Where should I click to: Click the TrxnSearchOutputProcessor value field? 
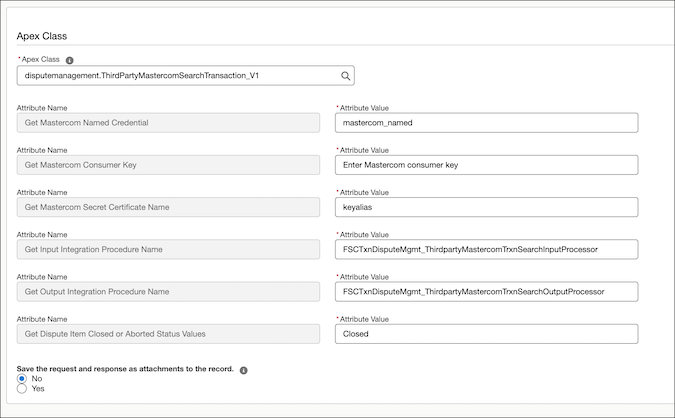click(486, 291)
